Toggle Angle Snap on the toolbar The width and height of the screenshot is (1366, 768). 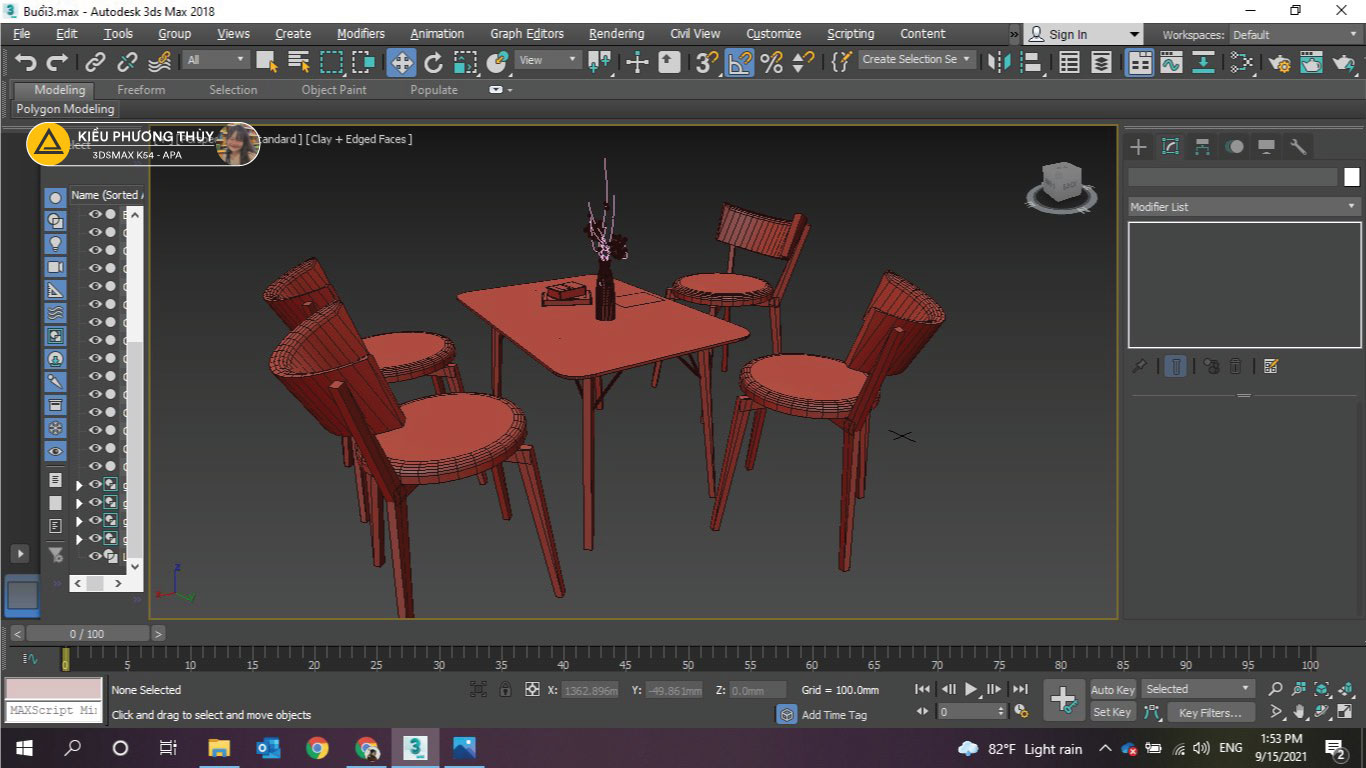739,63
